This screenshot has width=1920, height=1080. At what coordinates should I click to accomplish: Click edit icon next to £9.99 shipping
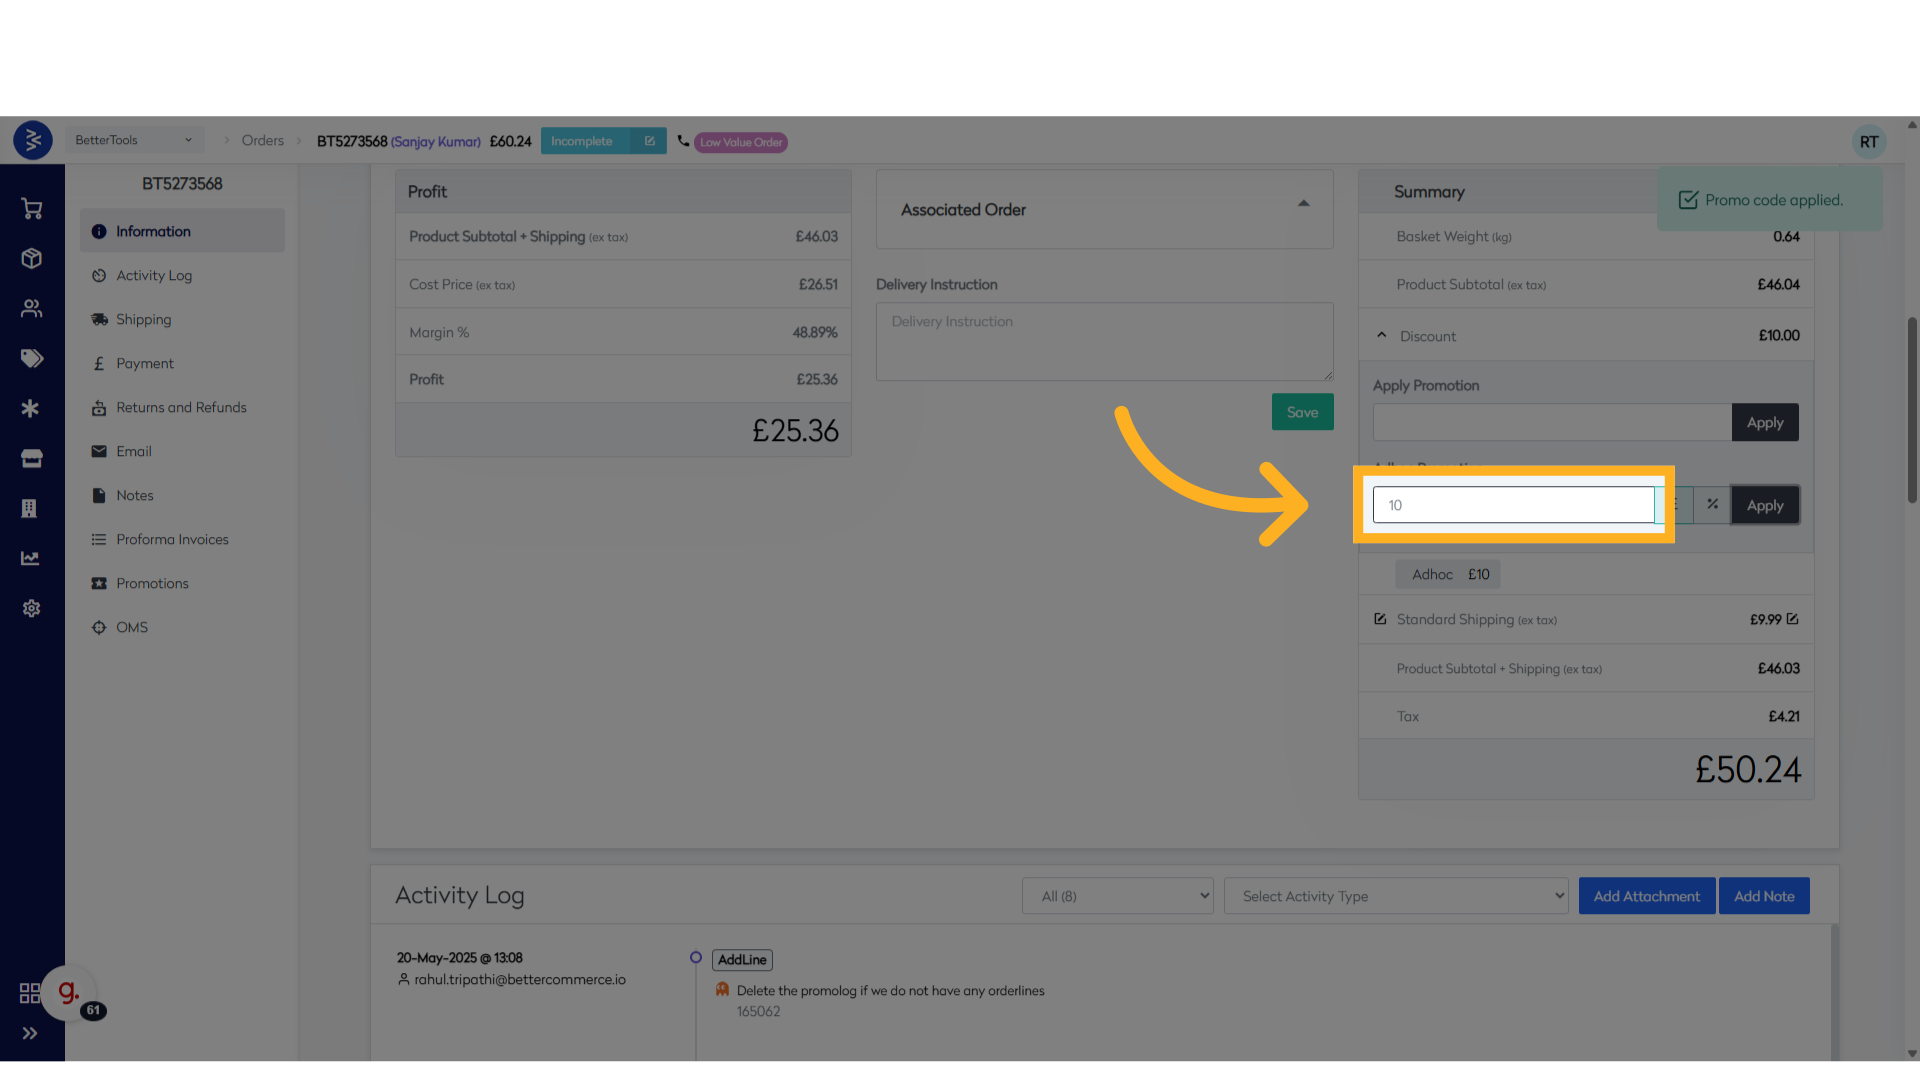[1792, 619]
